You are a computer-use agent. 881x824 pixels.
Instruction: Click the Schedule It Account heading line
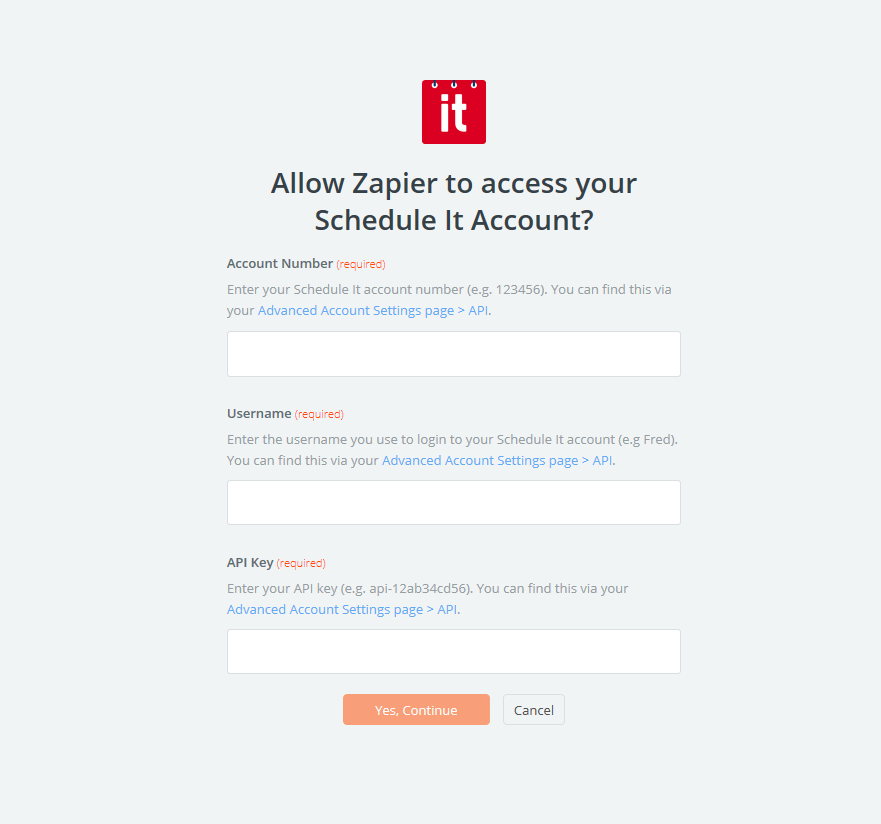tap(454, 220)
